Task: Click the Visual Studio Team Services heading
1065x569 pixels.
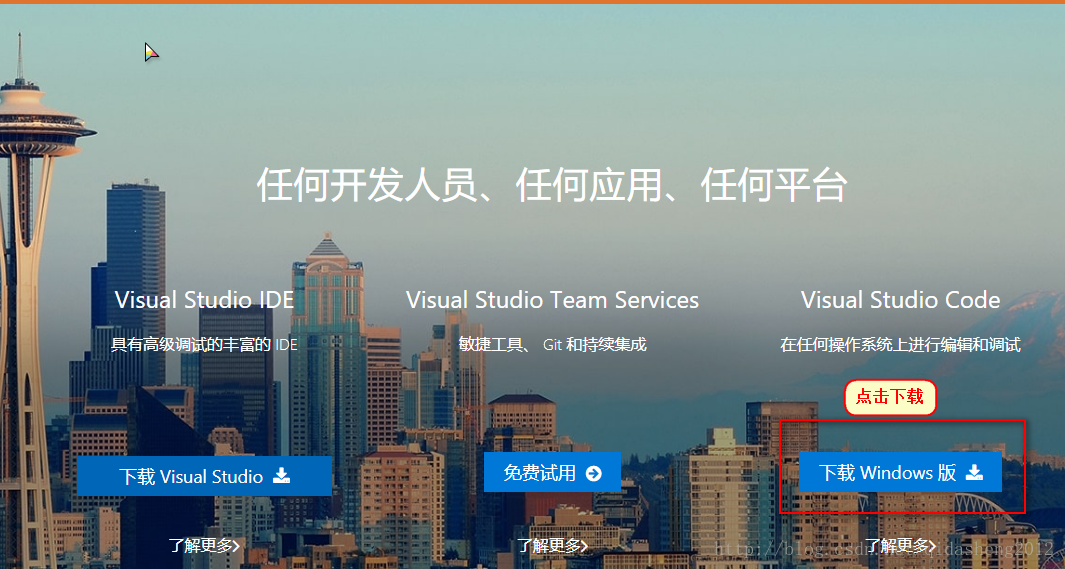Action: tap(552, 299)
